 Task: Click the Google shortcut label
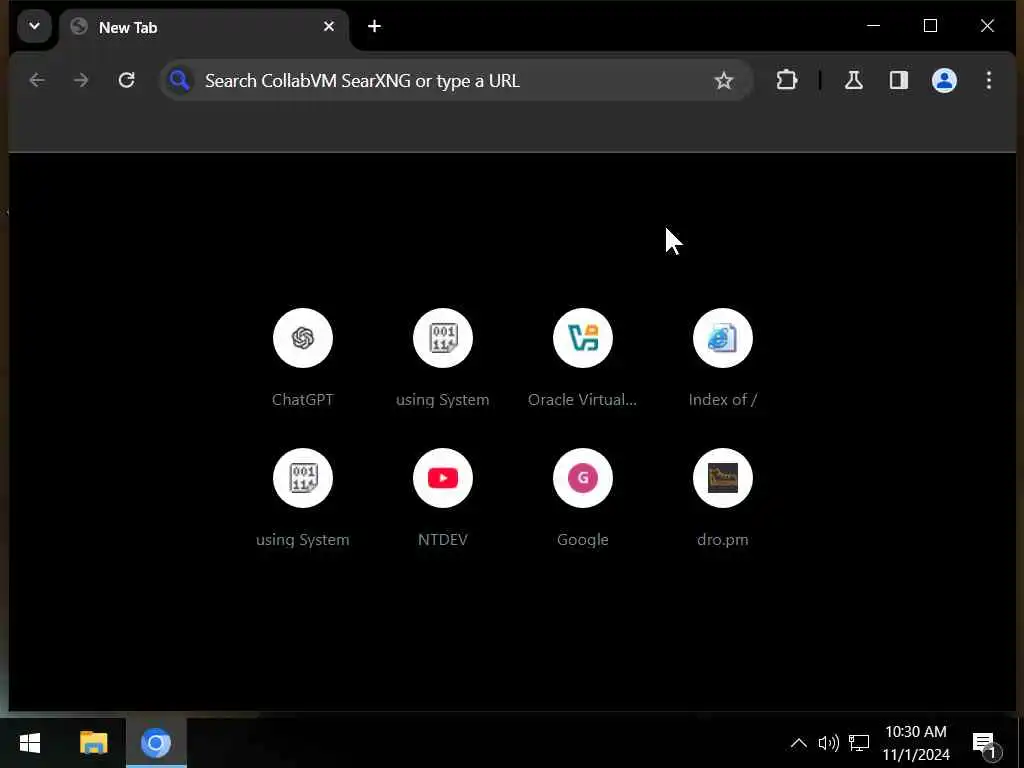coord(583,539)
